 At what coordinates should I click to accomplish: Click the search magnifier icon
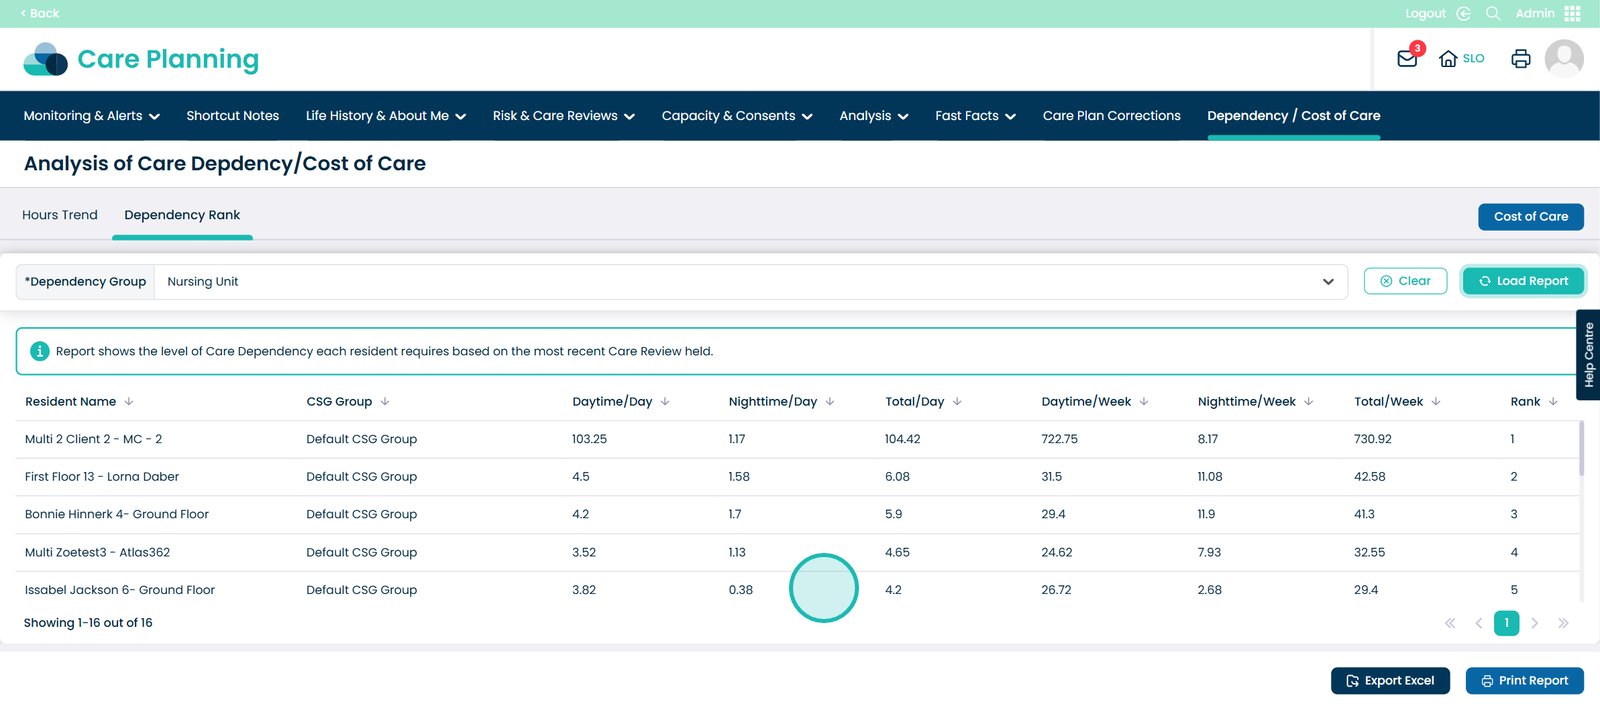[1493, 13]
